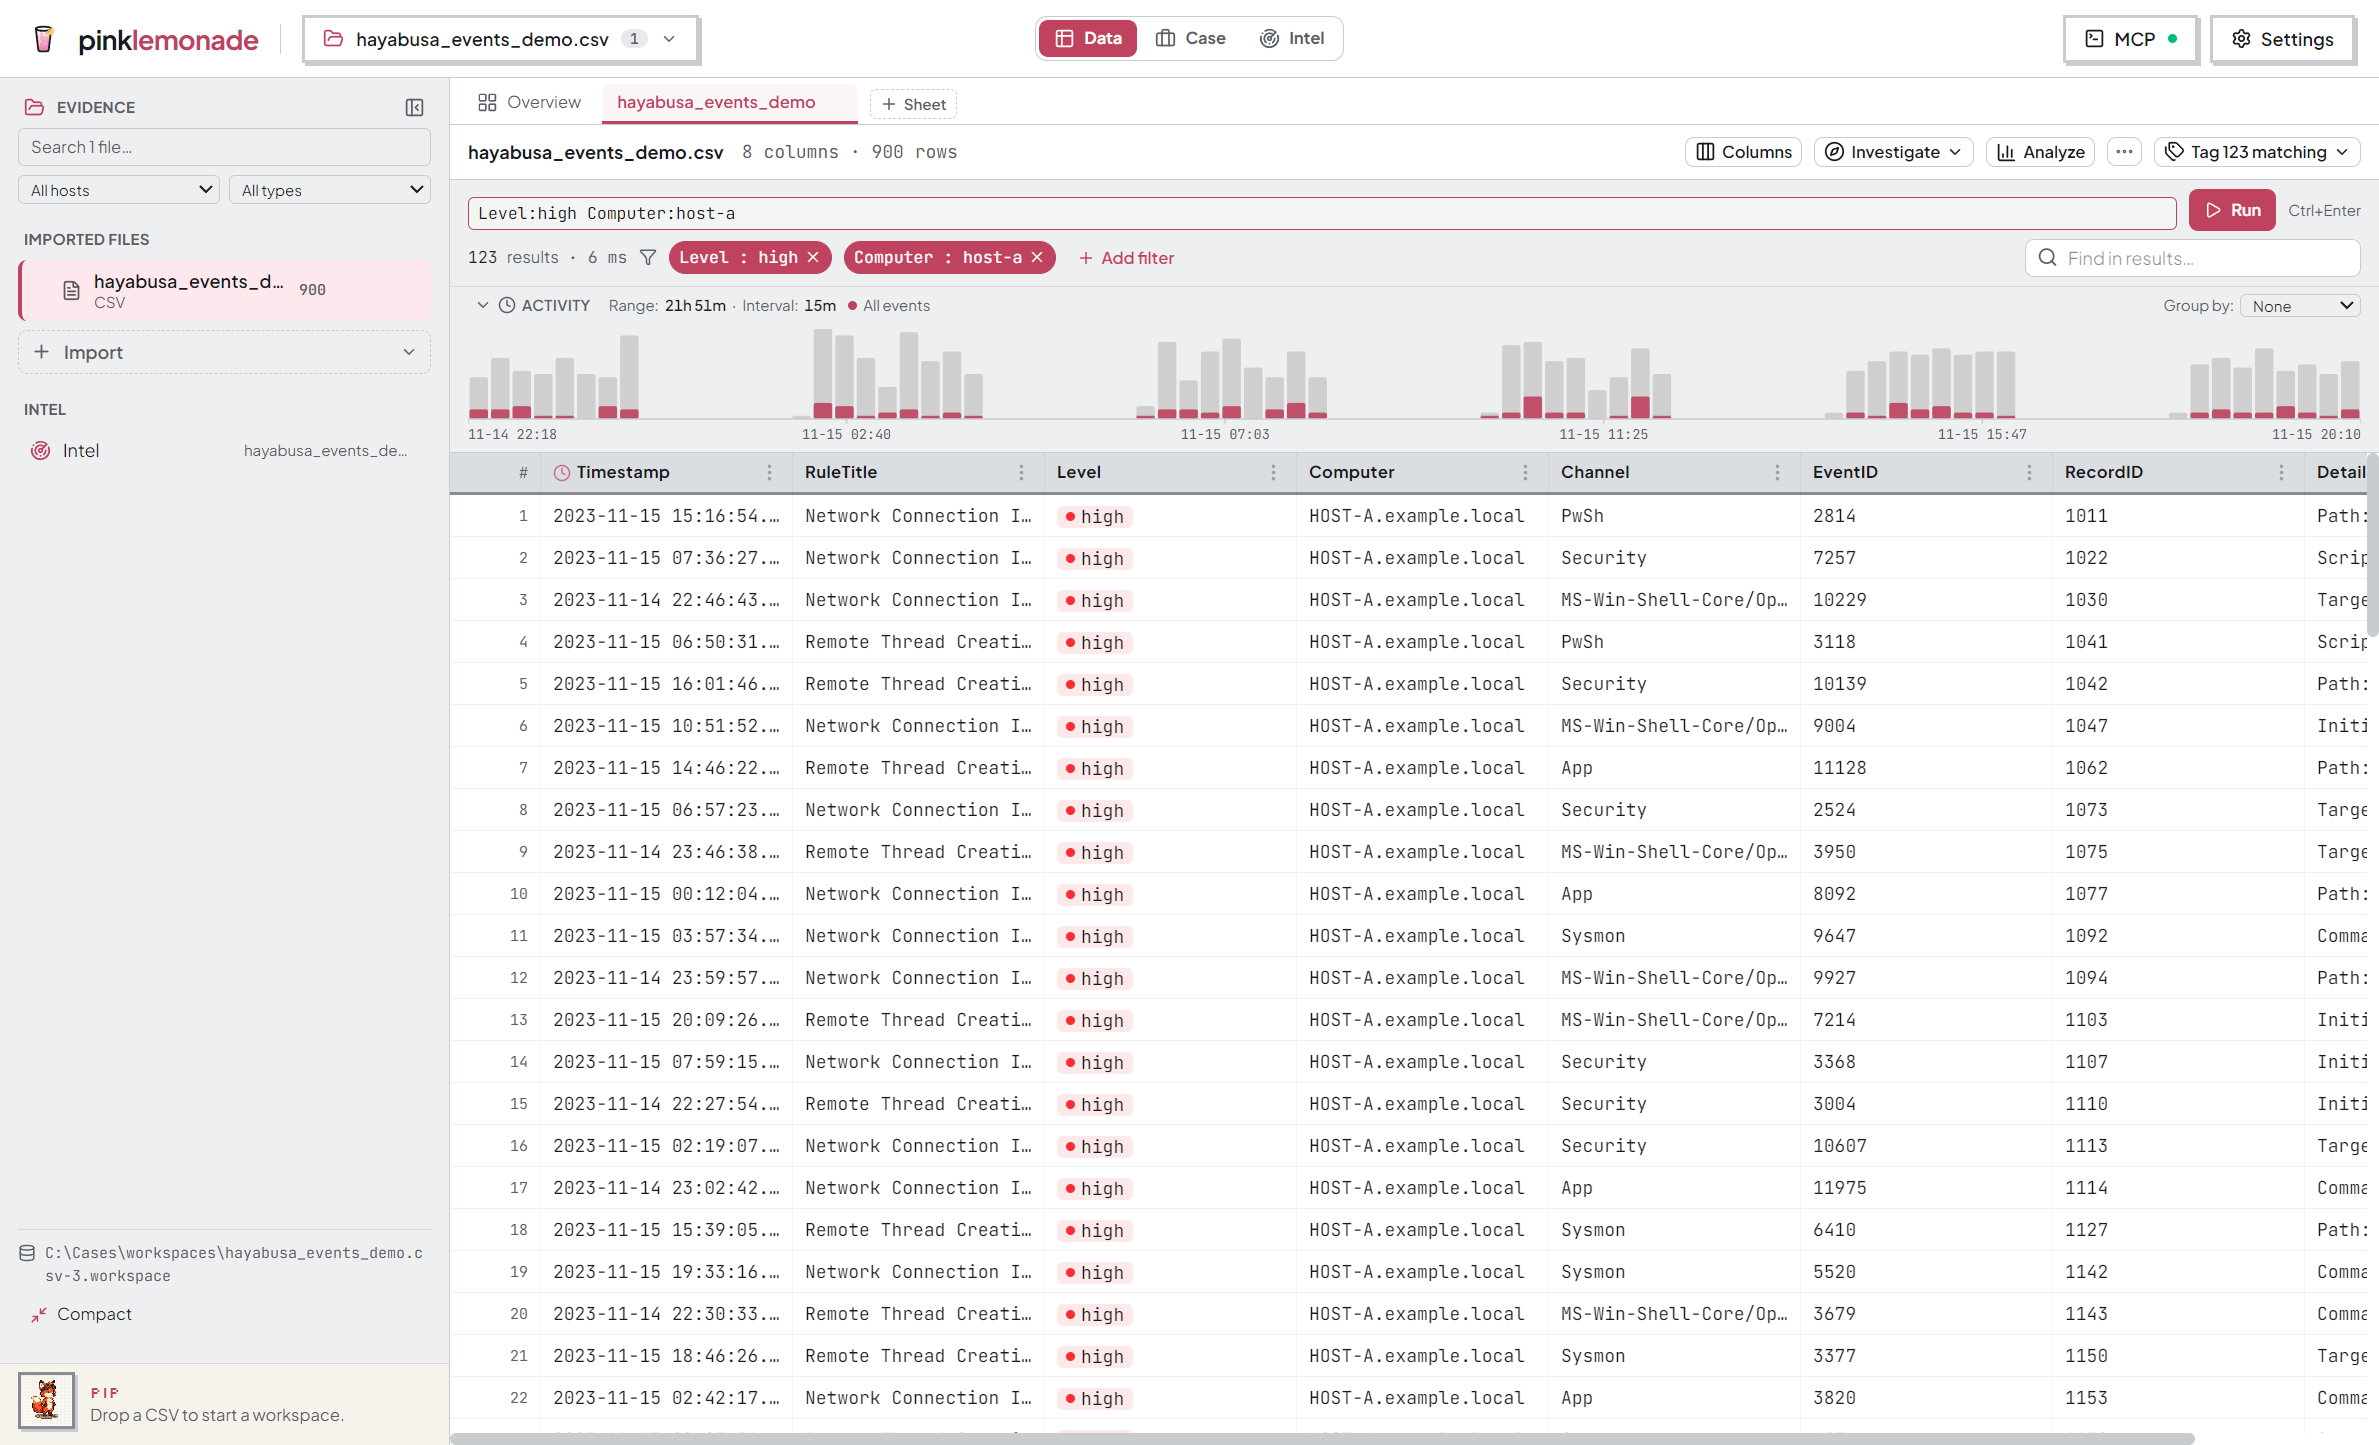Open RecordID column menu dots
Image resolution: width=2379 pixels, height=1445 pixels.
click(x=2281, y=472)
